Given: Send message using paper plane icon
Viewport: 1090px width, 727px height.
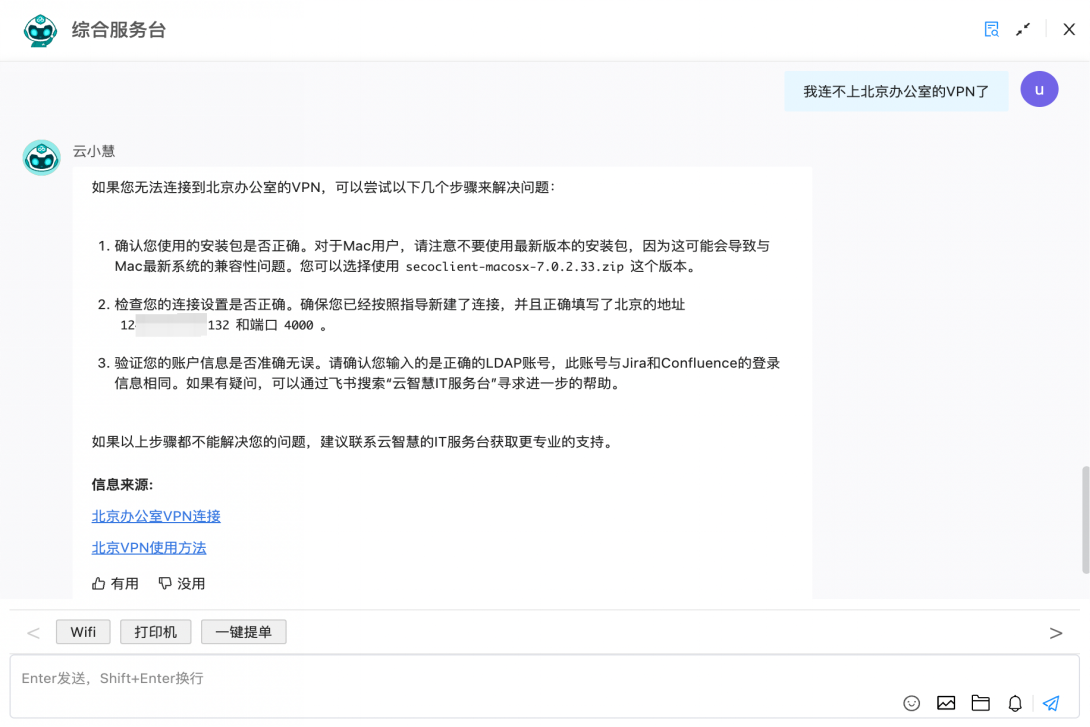Looking at the screenshot, I should coord(1050,703).
